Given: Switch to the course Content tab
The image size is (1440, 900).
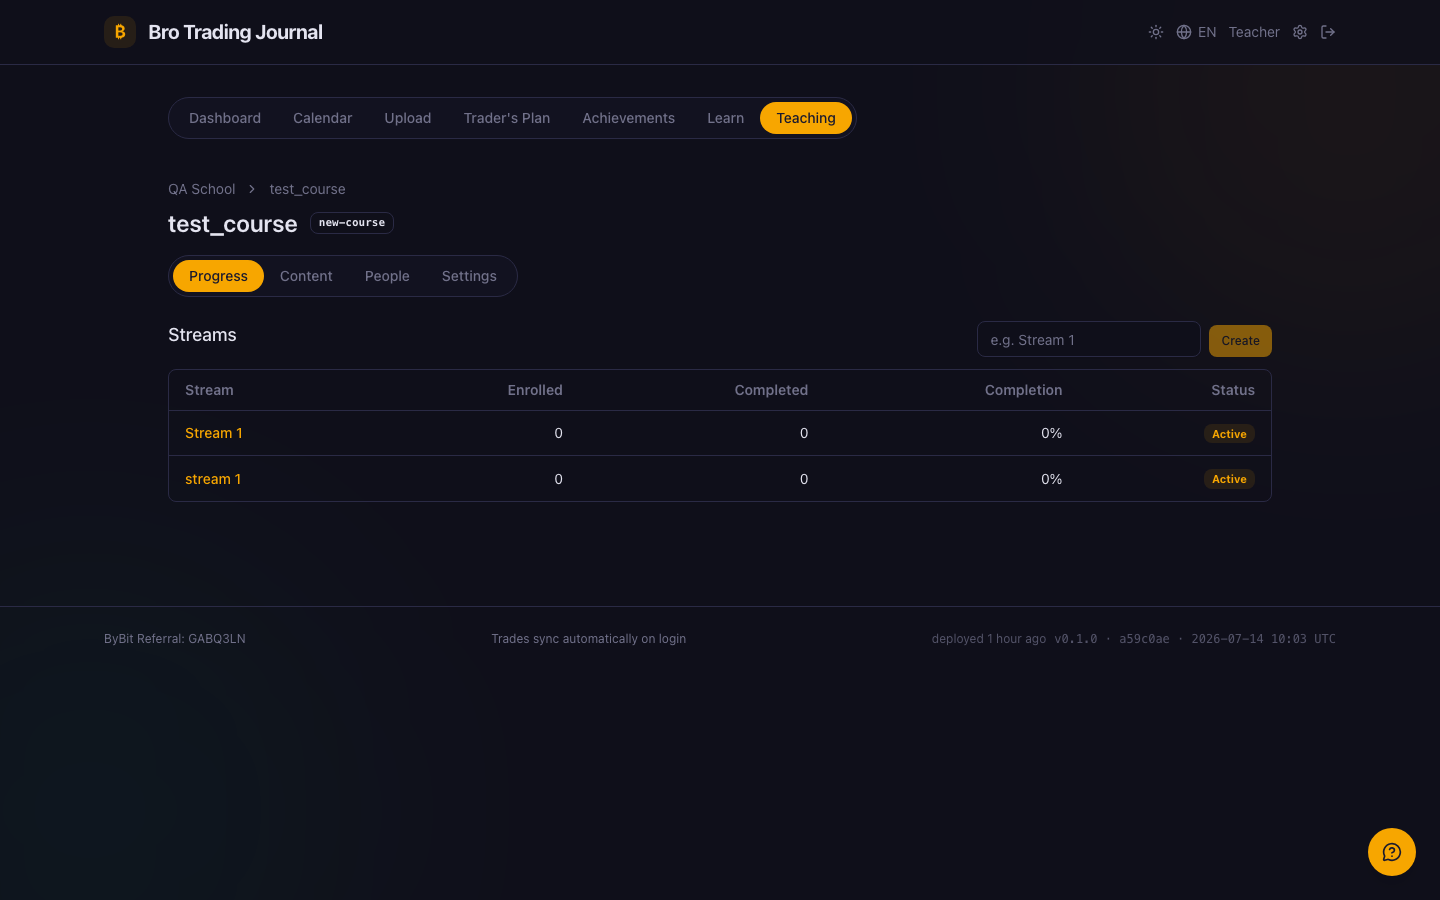Looking at the screenshot, I should click(306, 276).
